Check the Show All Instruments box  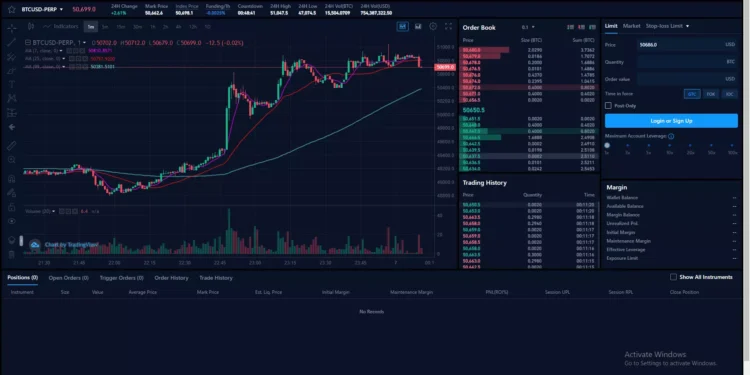pos(673,277)
